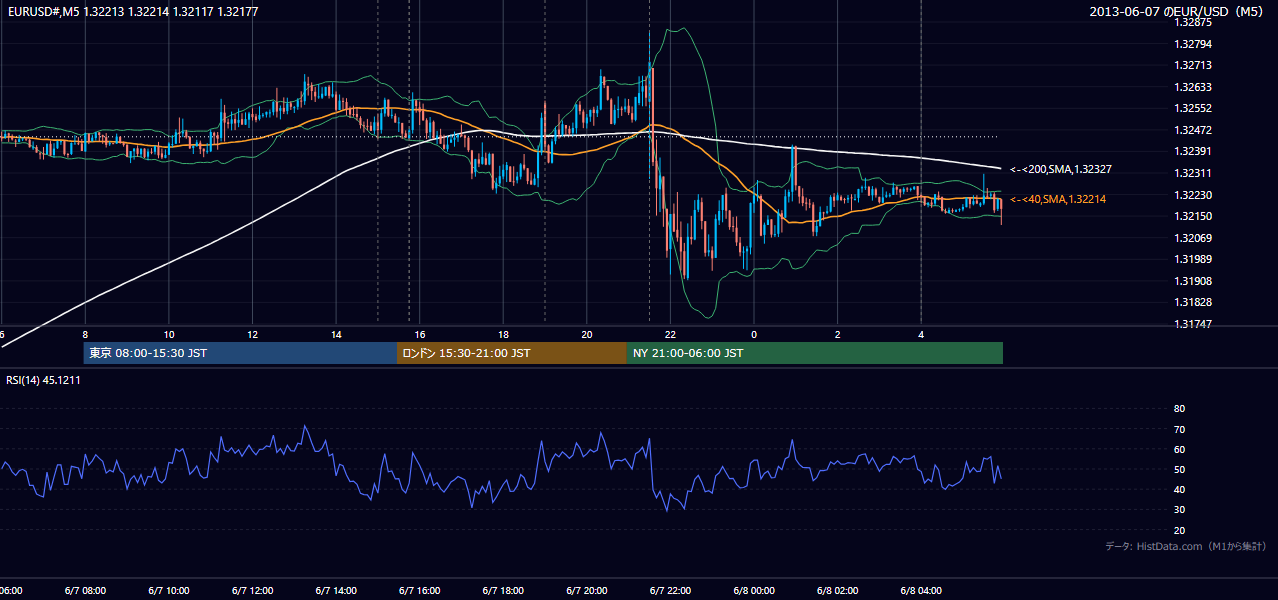Open the HistData.com data source credit

(x=1186, y=546)
